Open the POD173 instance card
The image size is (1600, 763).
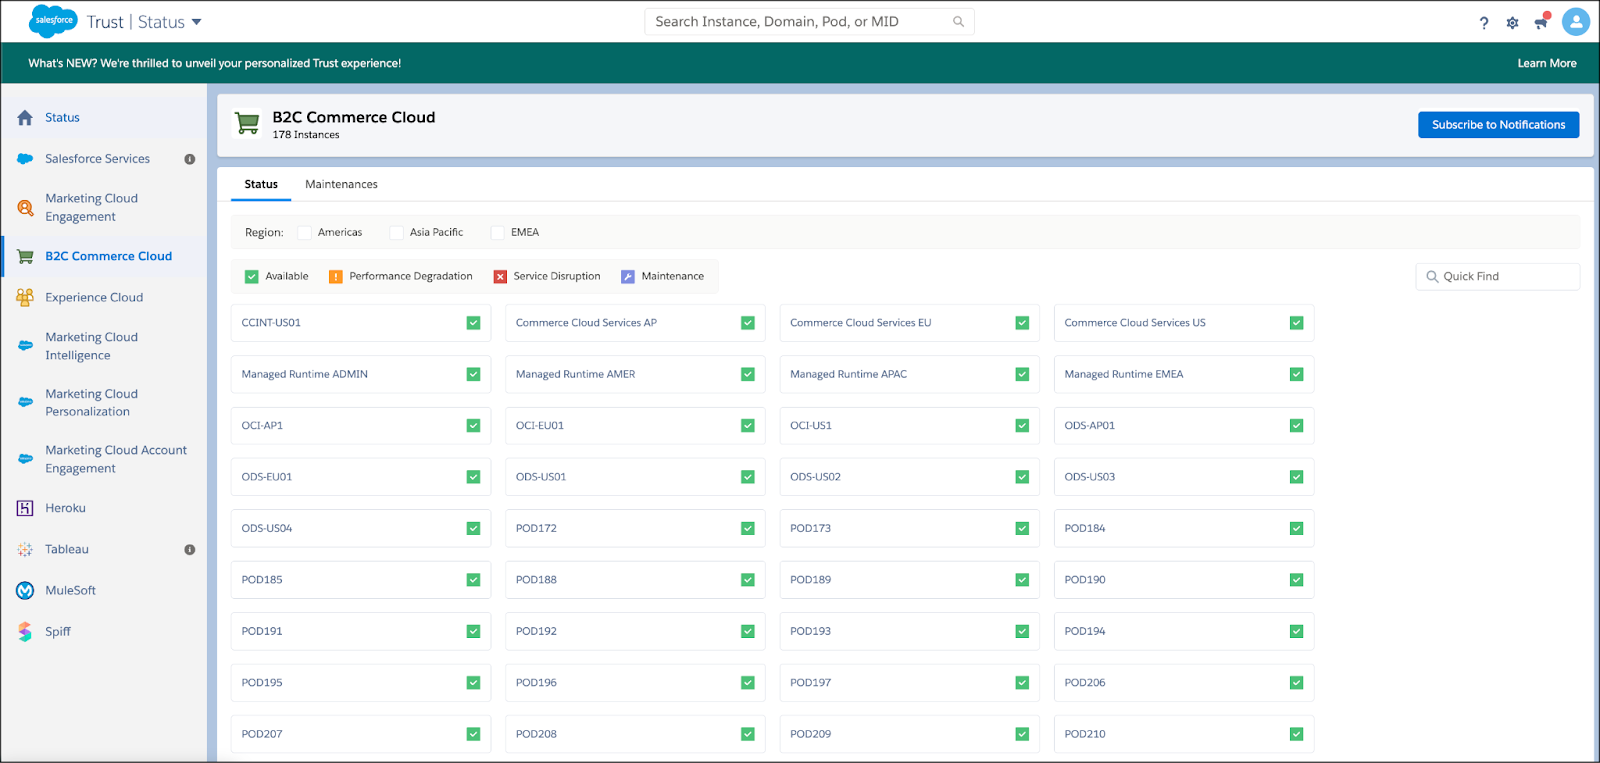[x=909, y=528]
